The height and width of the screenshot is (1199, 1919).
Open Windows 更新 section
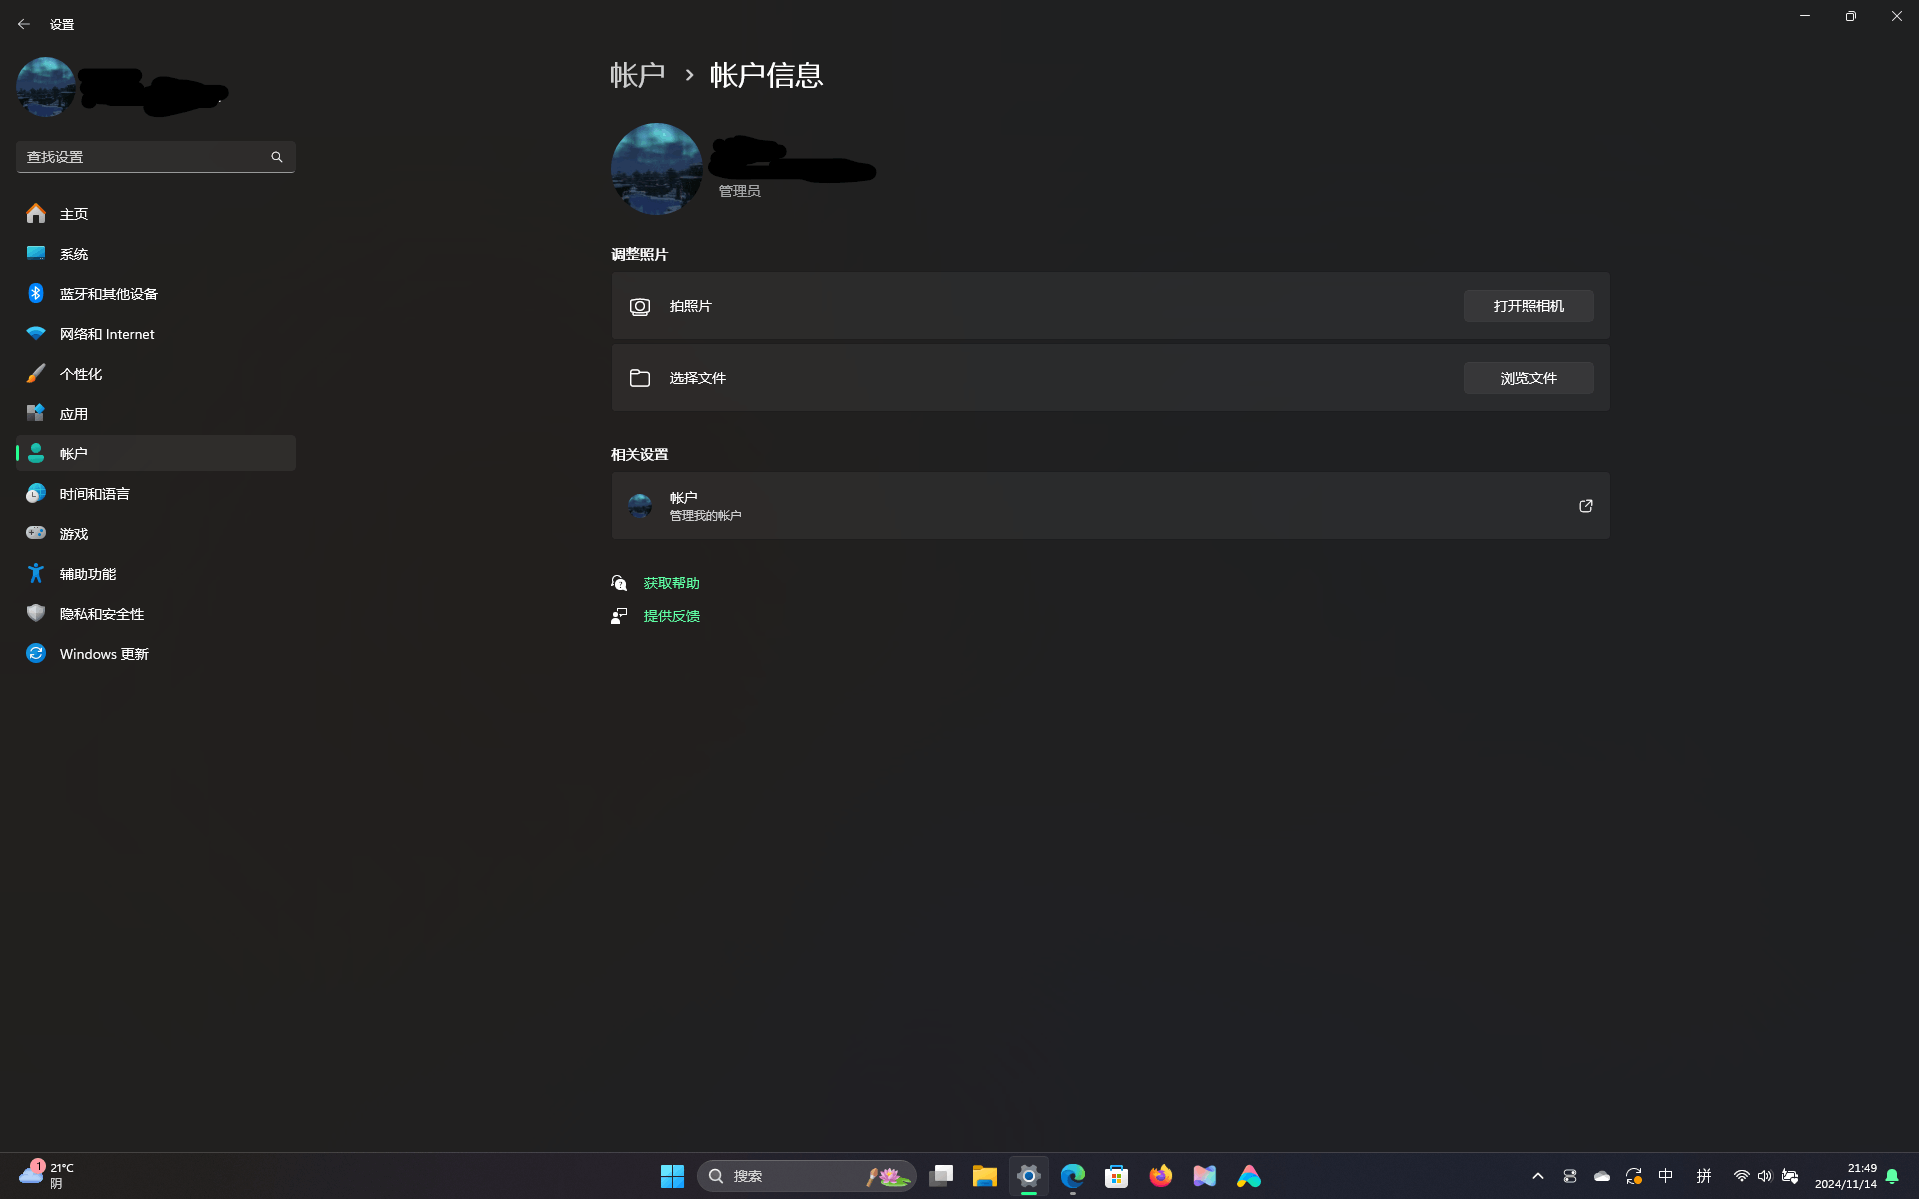[x=156, y=654]
